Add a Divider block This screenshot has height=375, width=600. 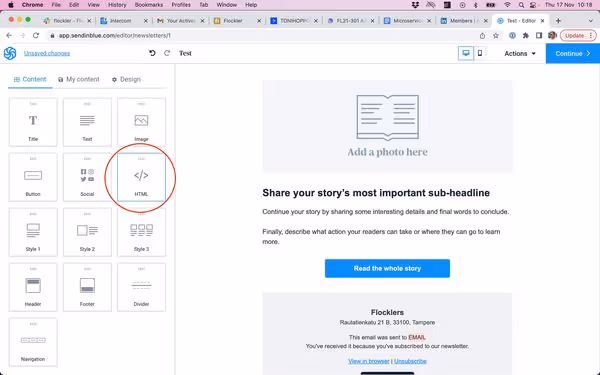[141, 287]
